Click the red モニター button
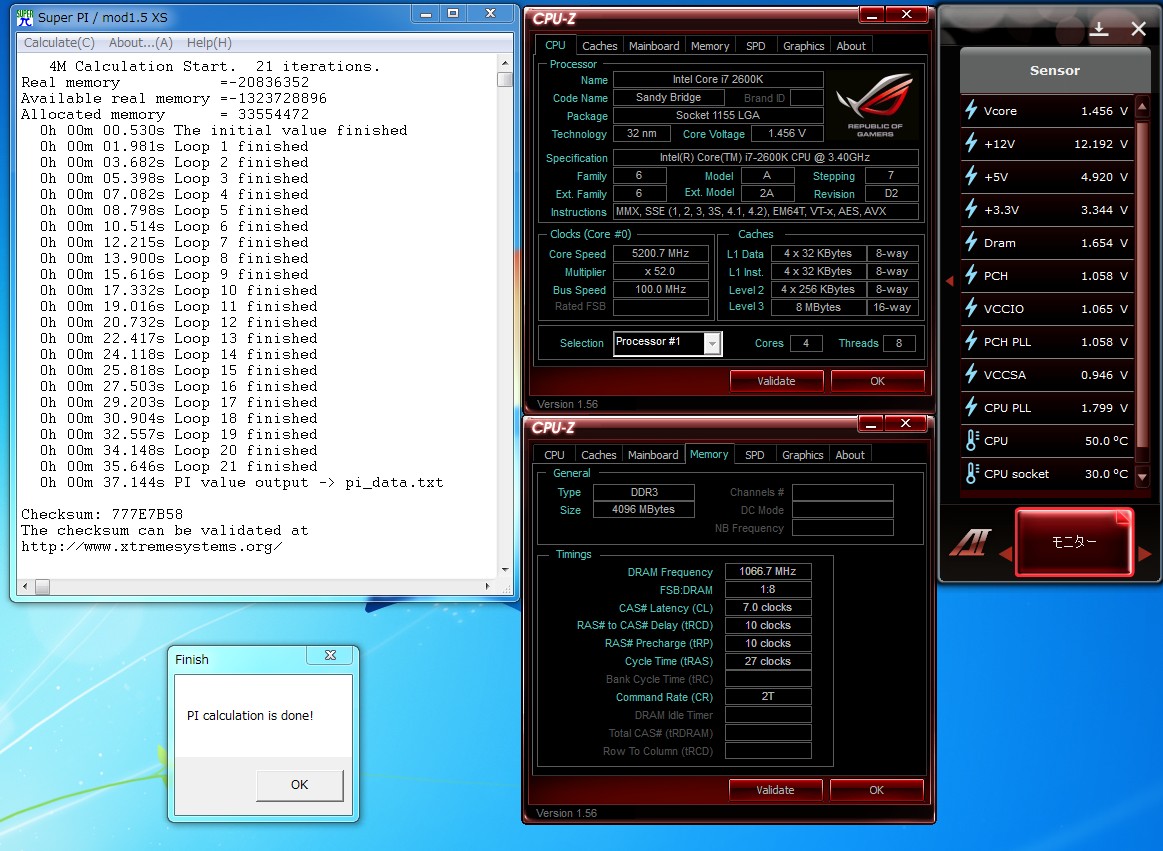 click(1074, 542)
